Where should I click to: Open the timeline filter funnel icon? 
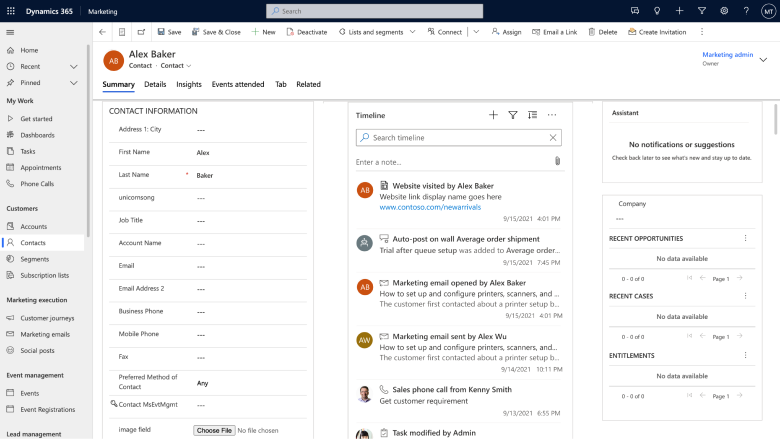(x=512, y=115)
